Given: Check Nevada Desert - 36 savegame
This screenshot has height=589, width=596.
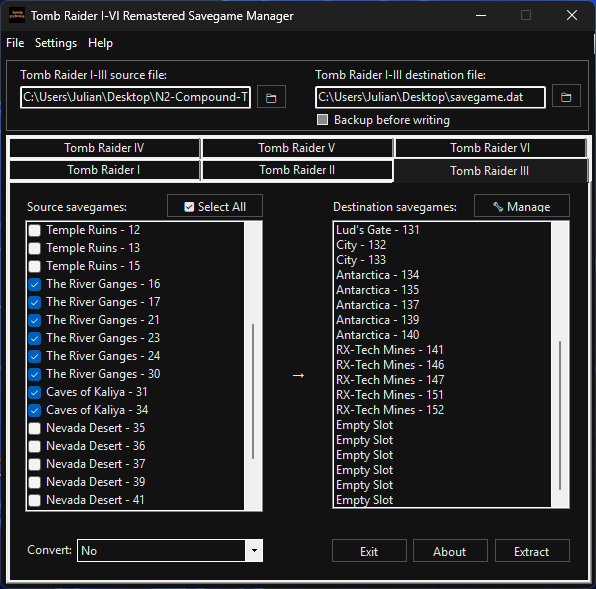Looking at the screenshot, I should point(35,446).
